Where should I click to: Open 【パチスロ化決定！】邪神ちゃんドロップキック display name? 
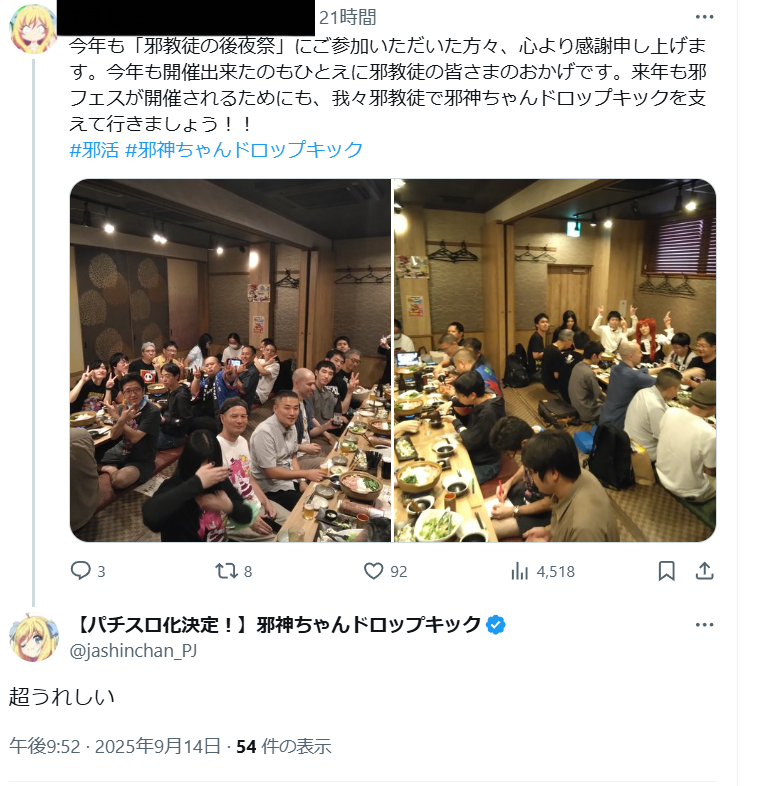tap(277, 625)
